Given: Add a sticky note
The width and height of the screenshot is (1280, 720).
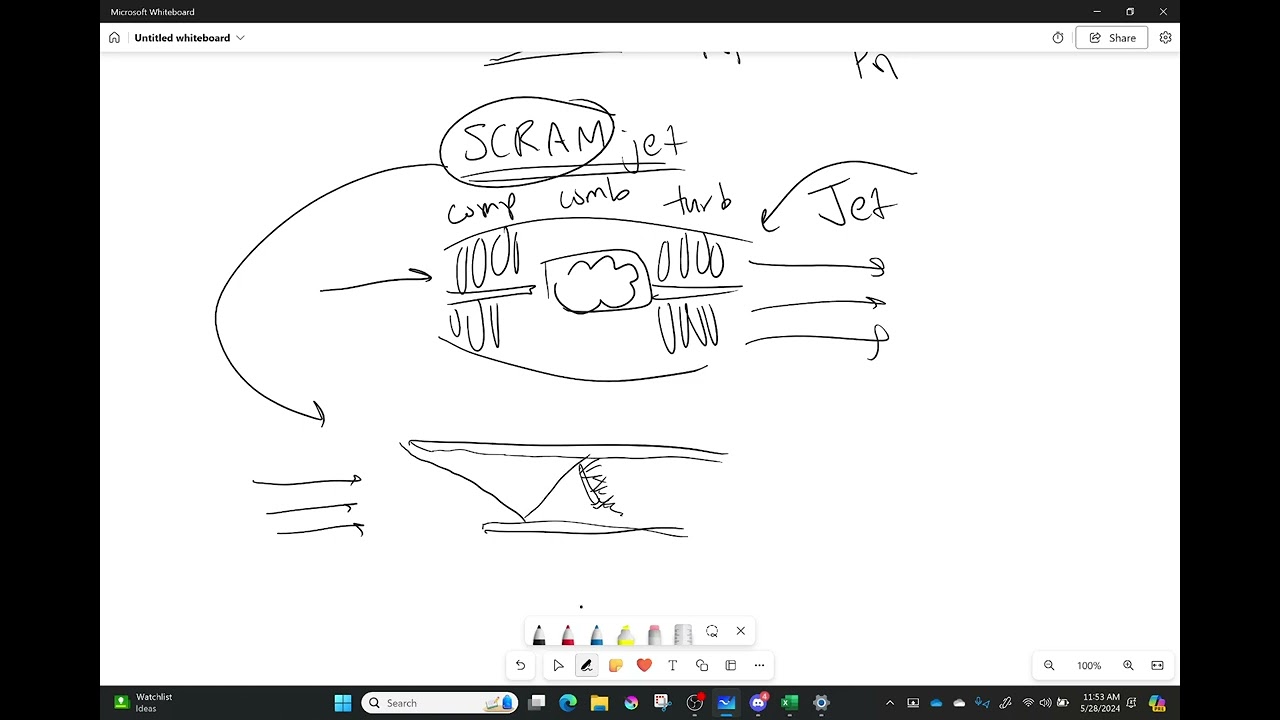Looking at the screenshot, I should point(616,665).
